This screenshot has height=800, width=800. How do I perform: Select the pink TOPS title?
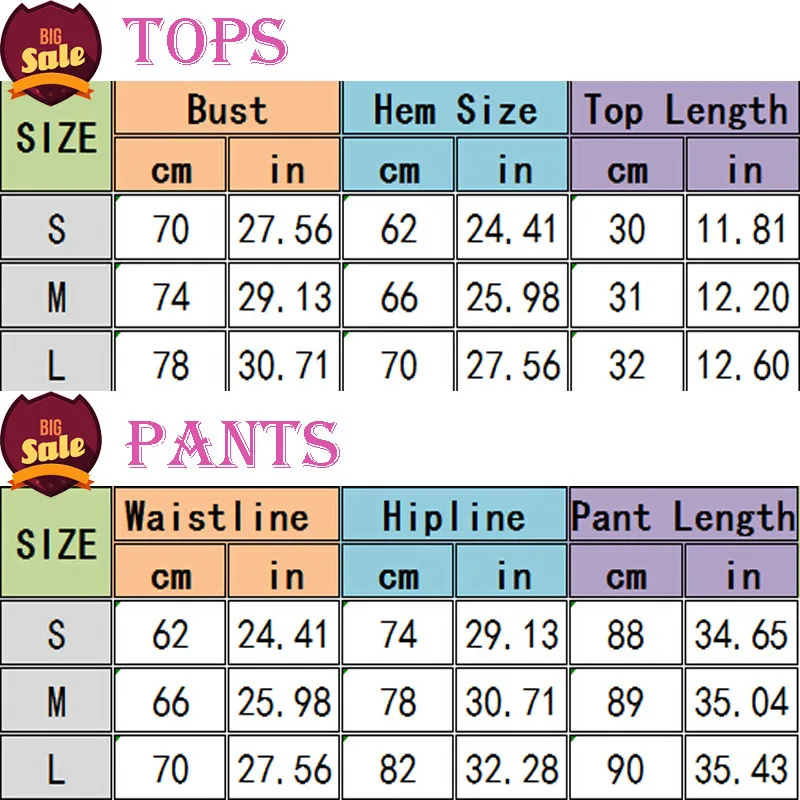tap(205, 41)
